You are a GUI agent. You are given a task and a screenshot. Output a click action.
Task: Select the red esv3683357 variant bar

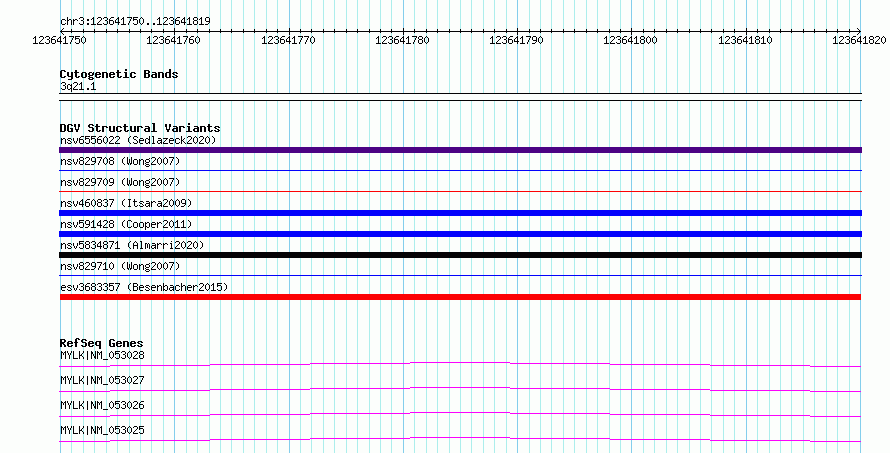(x=460, y=297)
